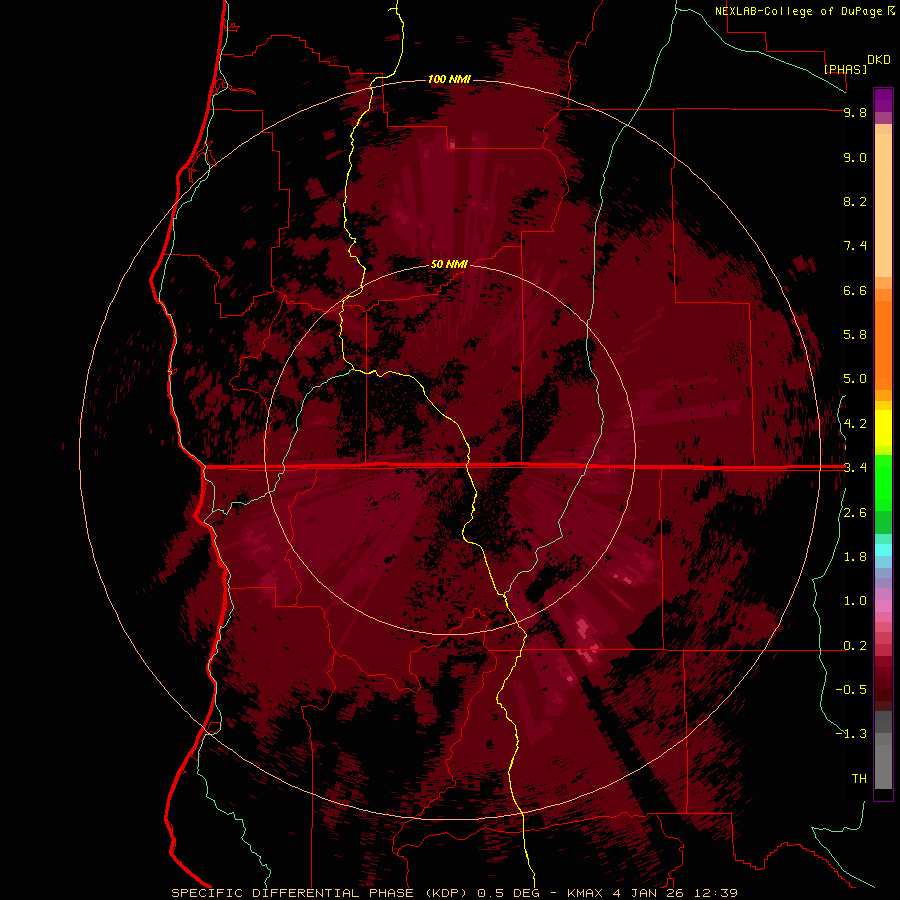
Task: Click the 9.0 value on the color scale
Action: point(855,157)
